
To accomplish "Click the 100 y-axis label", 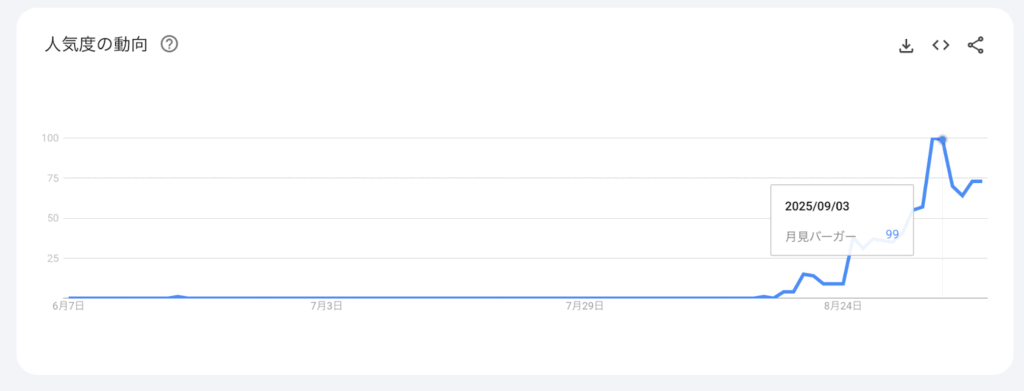I will click(52, 138).
